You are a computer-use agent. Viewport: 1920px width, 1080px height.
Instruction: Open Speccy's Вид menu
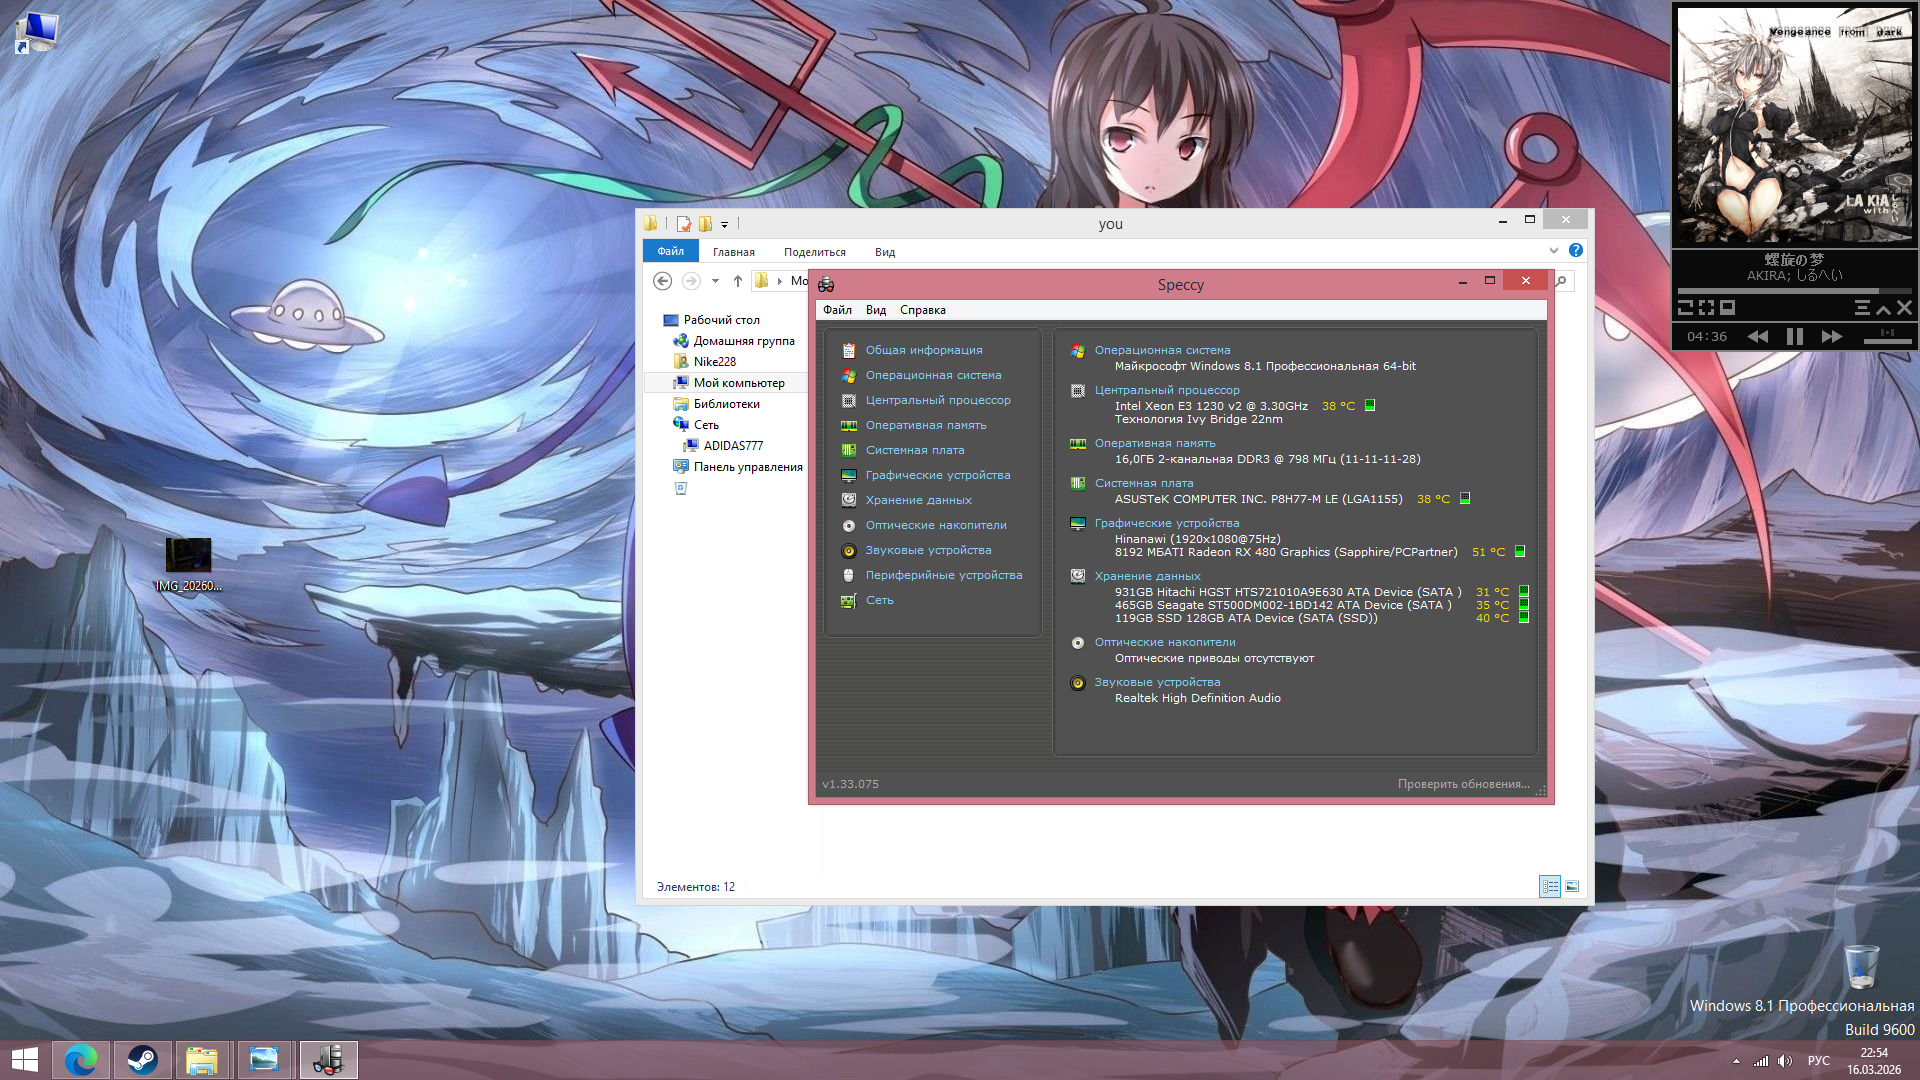tap(875, 310)
